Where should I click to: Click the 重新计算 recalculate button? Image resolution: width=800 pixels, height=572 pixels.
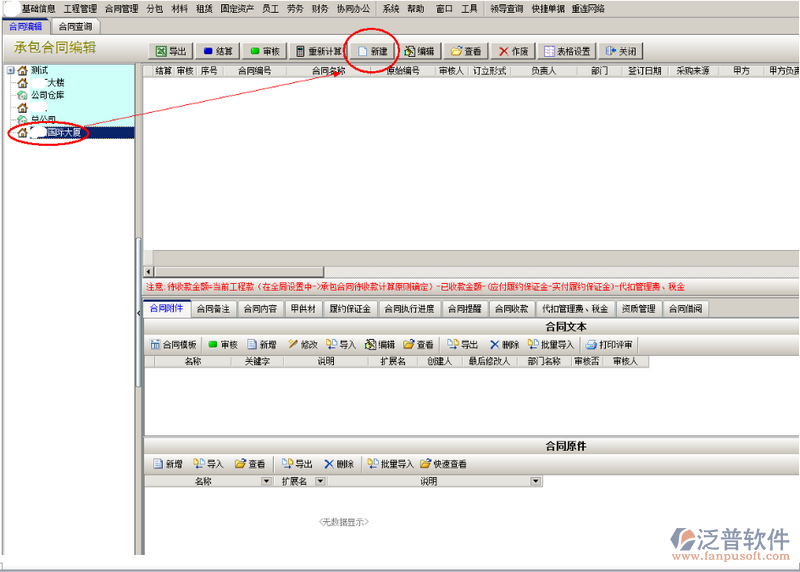pos(318,51)
